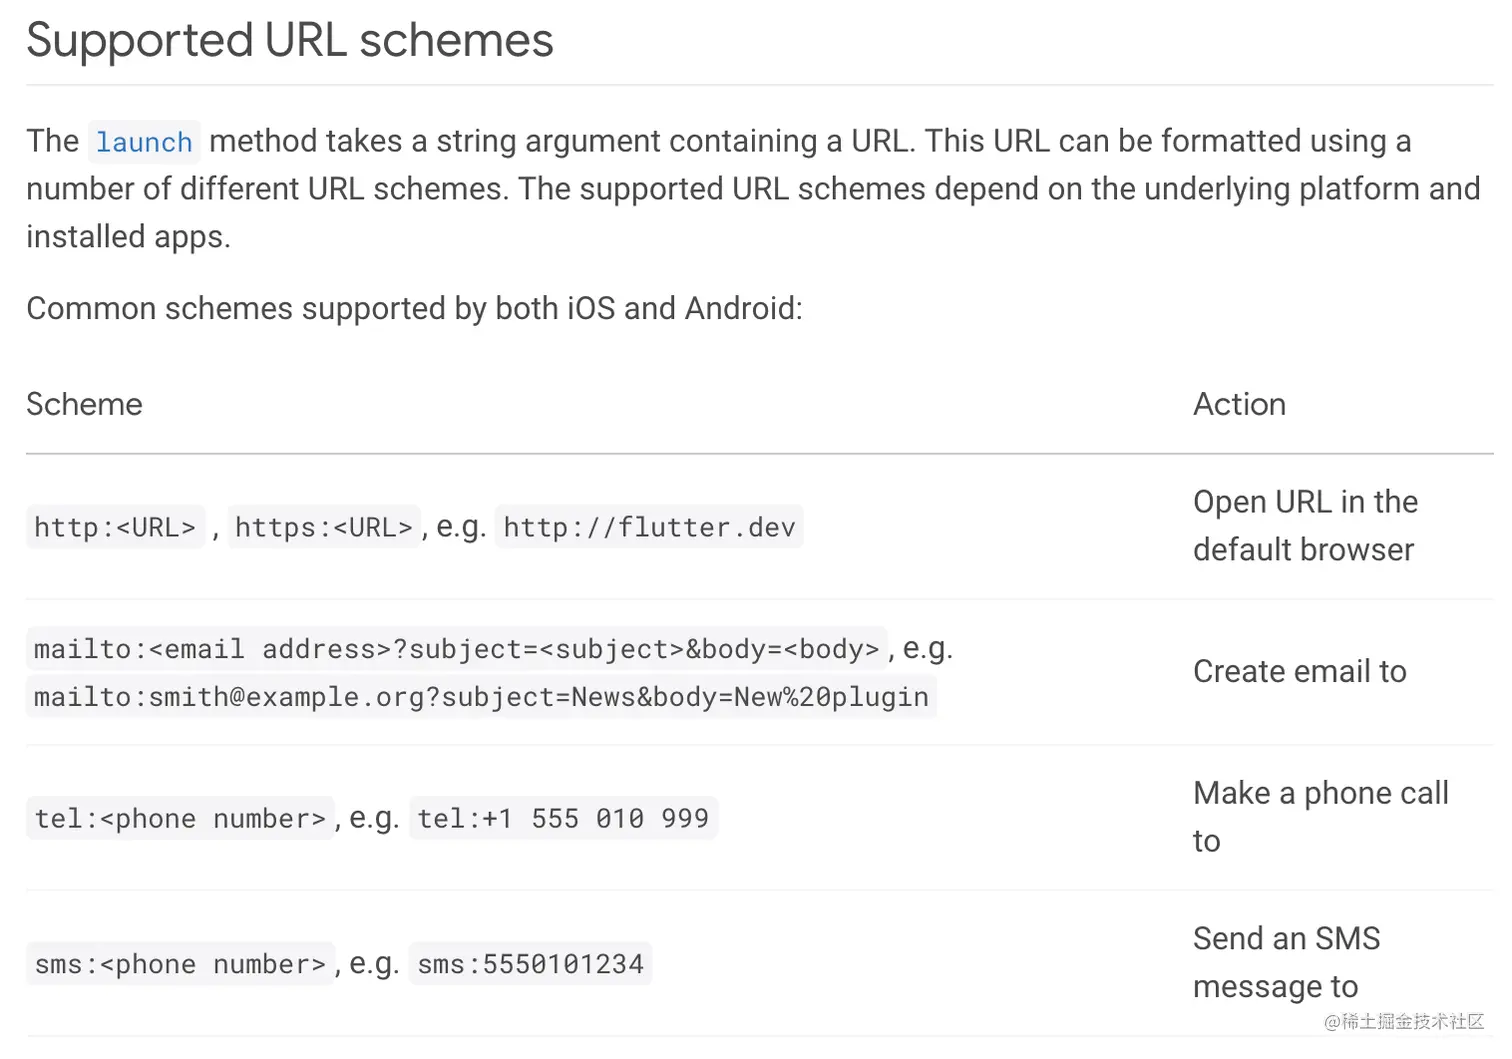Image resolution: width=1512 pixels, height=1059 pixels.
Task: Click the sms:<phone number> code snippet
Action: [180, 965]
